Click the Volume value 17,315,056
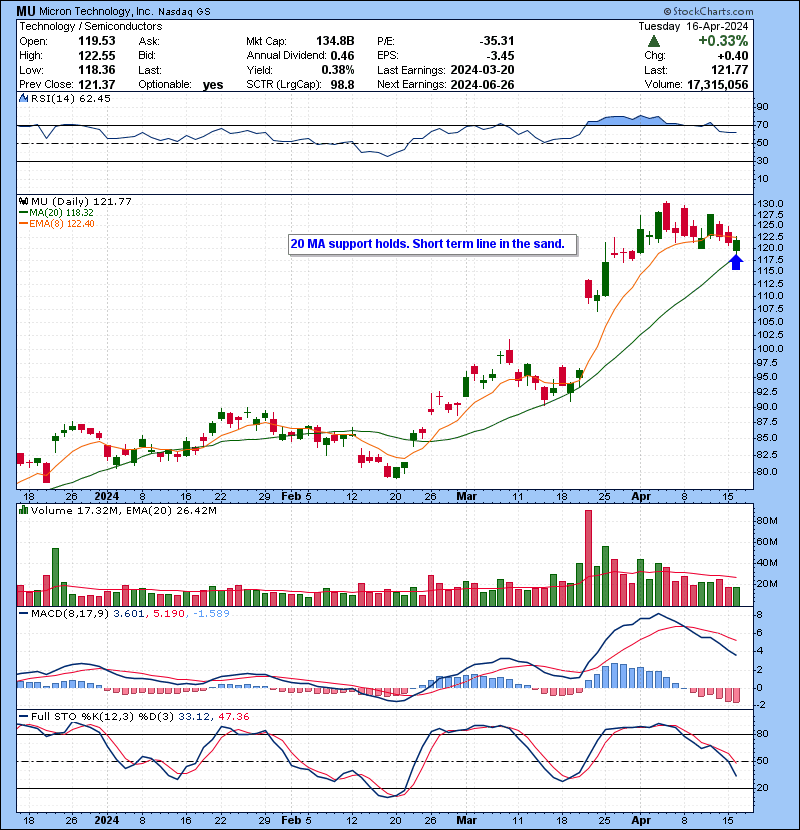800x830 pixels. pos(718,84)
